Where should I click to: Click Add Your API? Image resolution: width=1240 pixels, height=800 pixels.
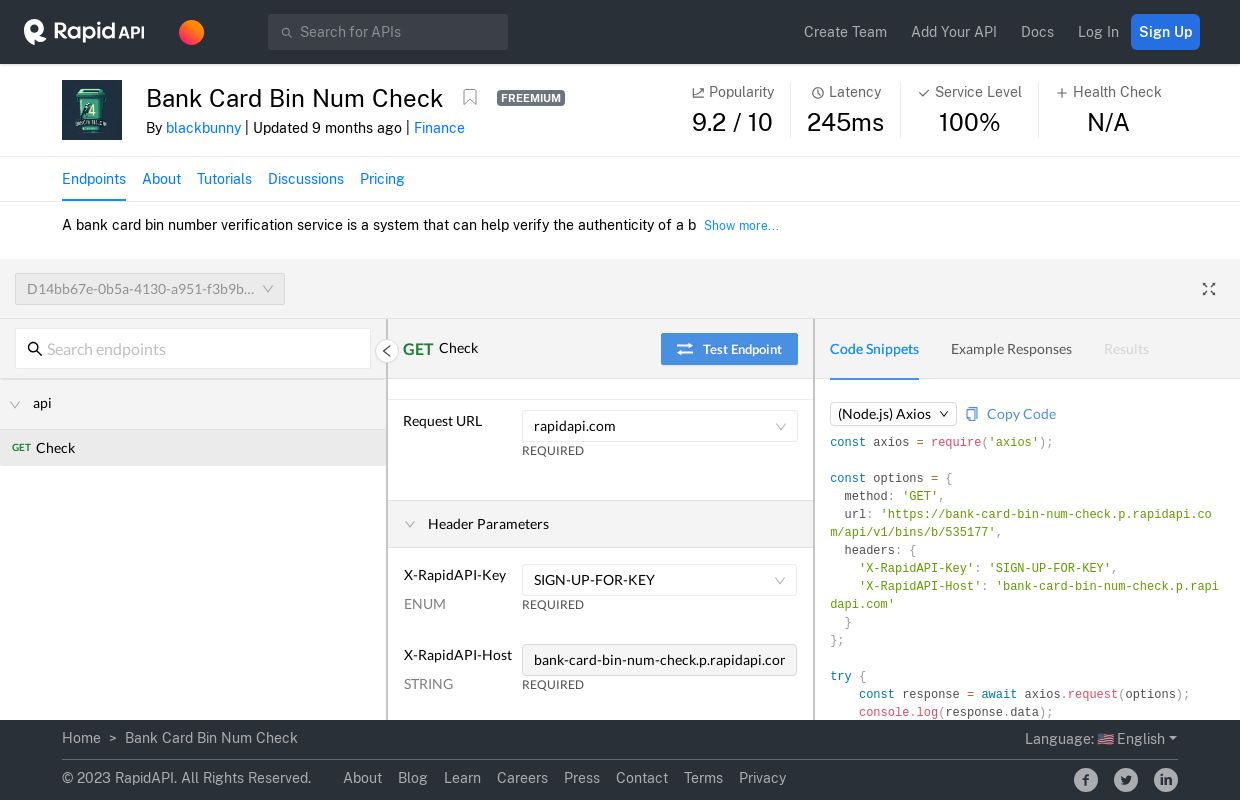point(954,32)
